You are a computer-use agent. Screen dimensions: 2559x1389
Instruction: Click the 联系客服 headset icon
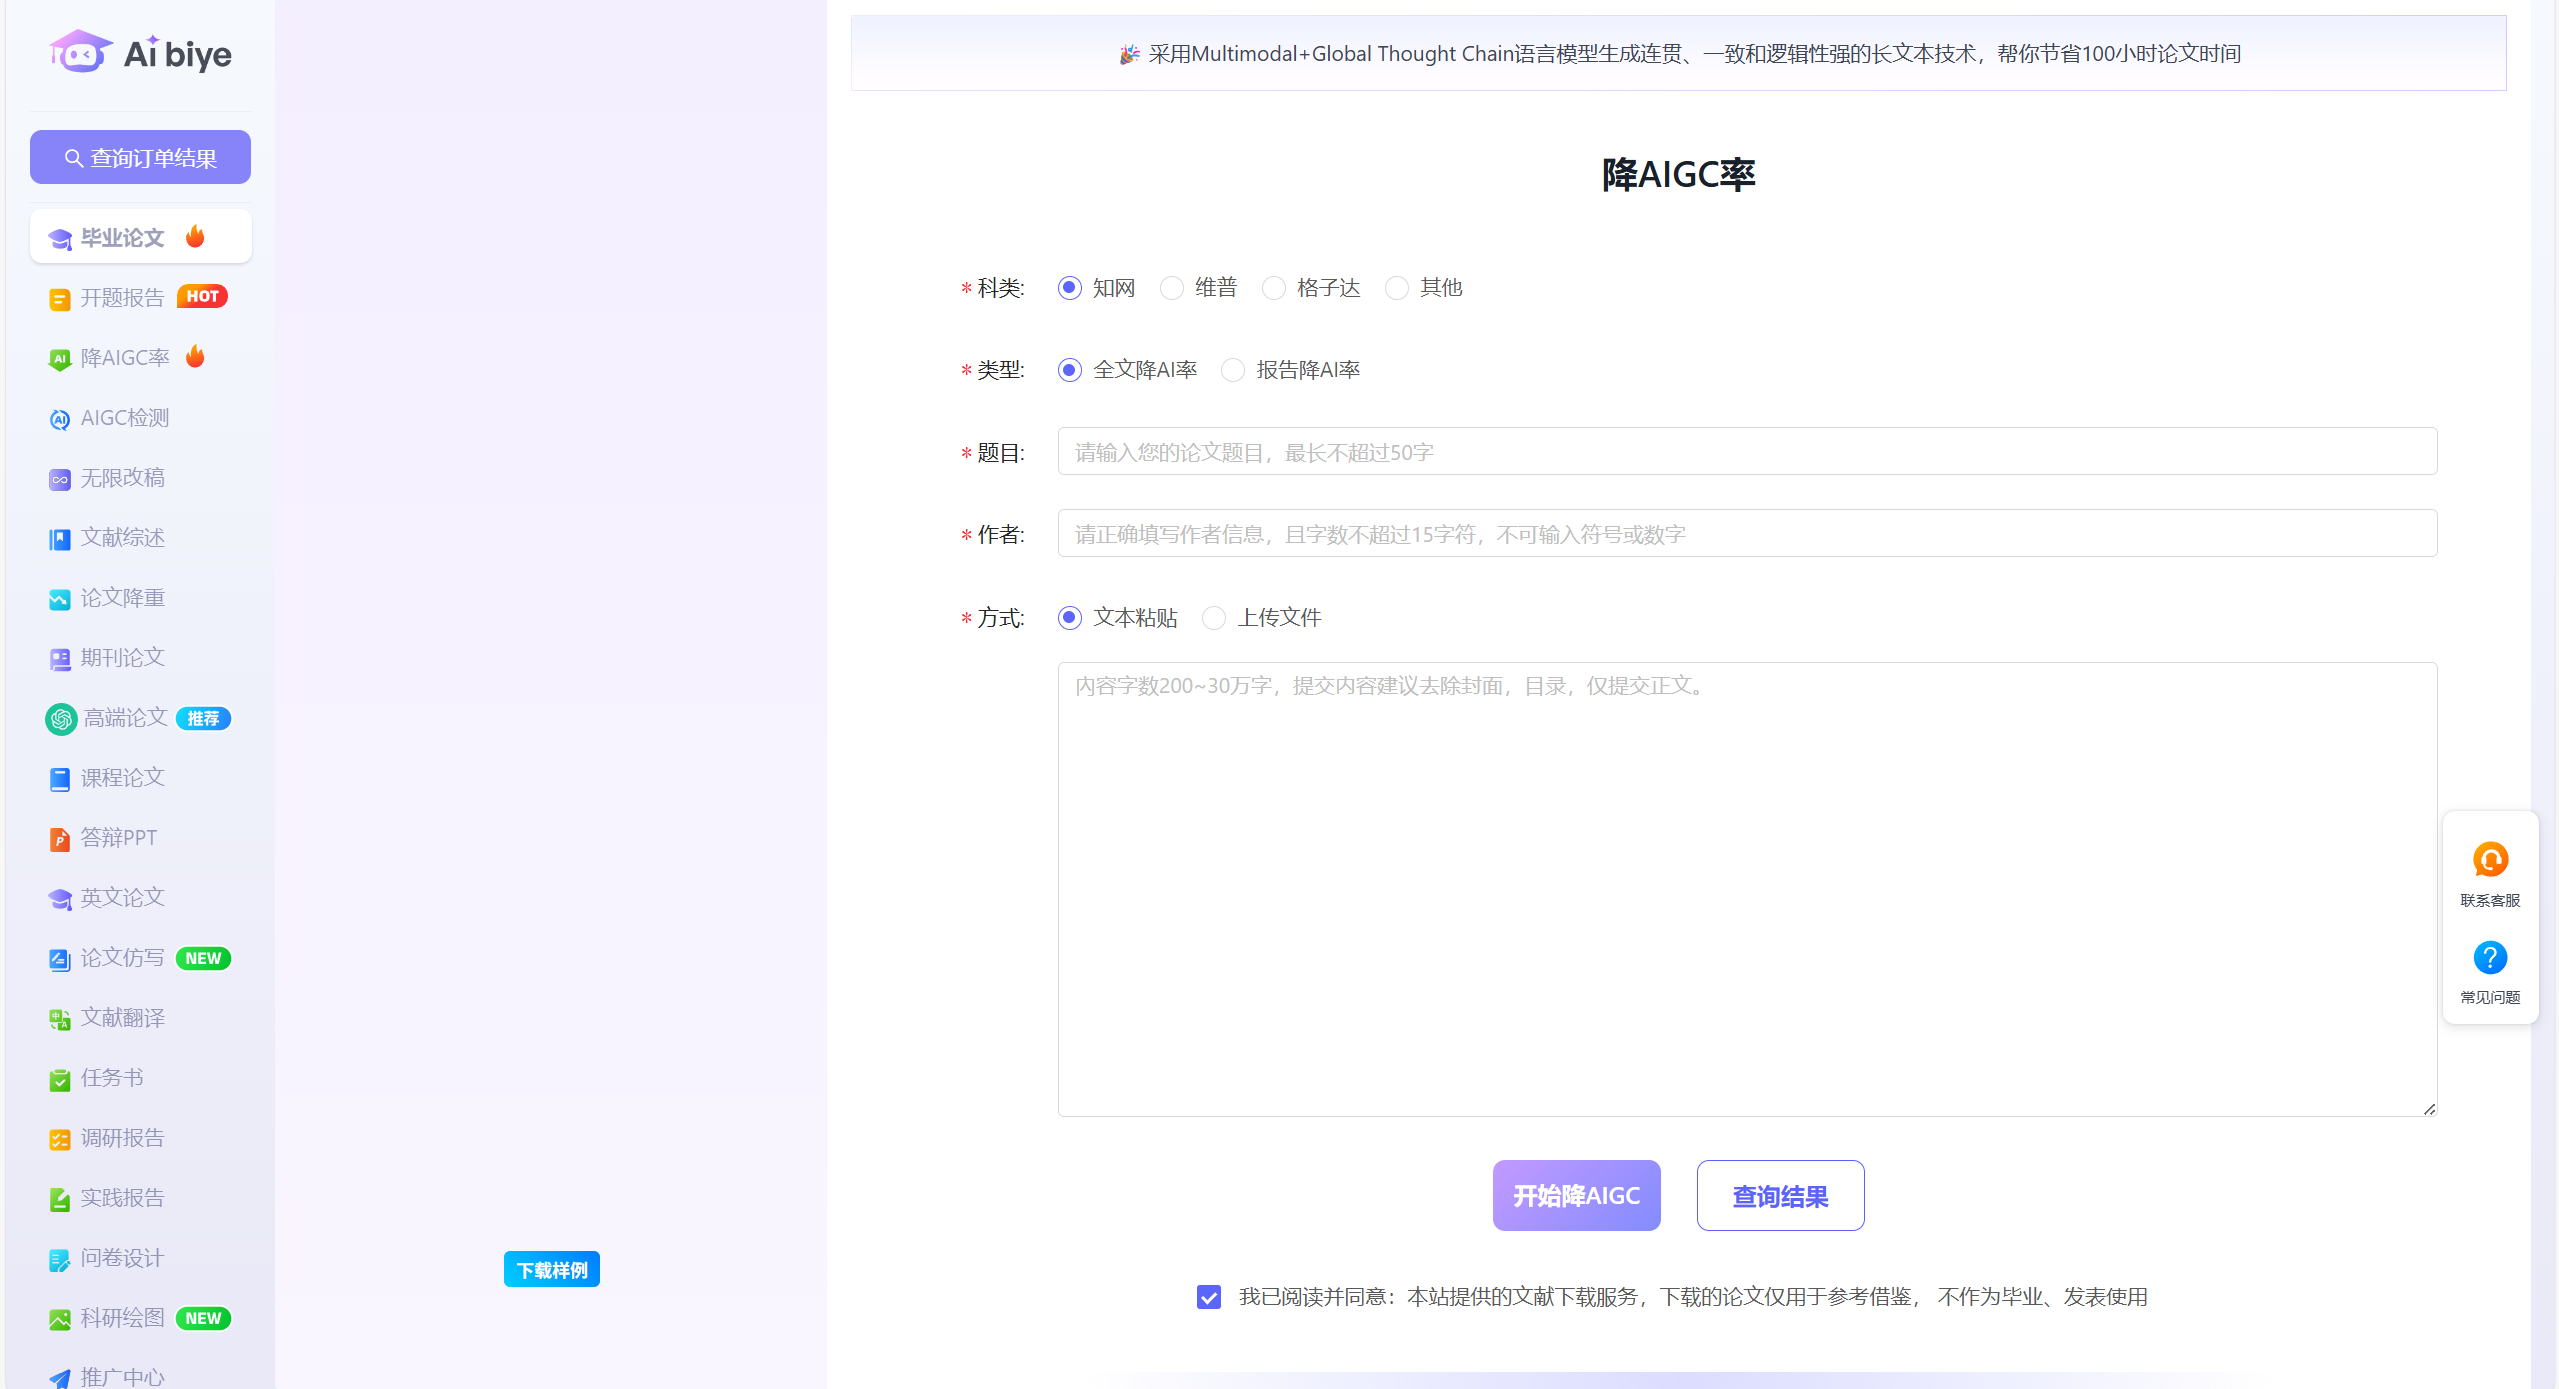[2489, 859]
